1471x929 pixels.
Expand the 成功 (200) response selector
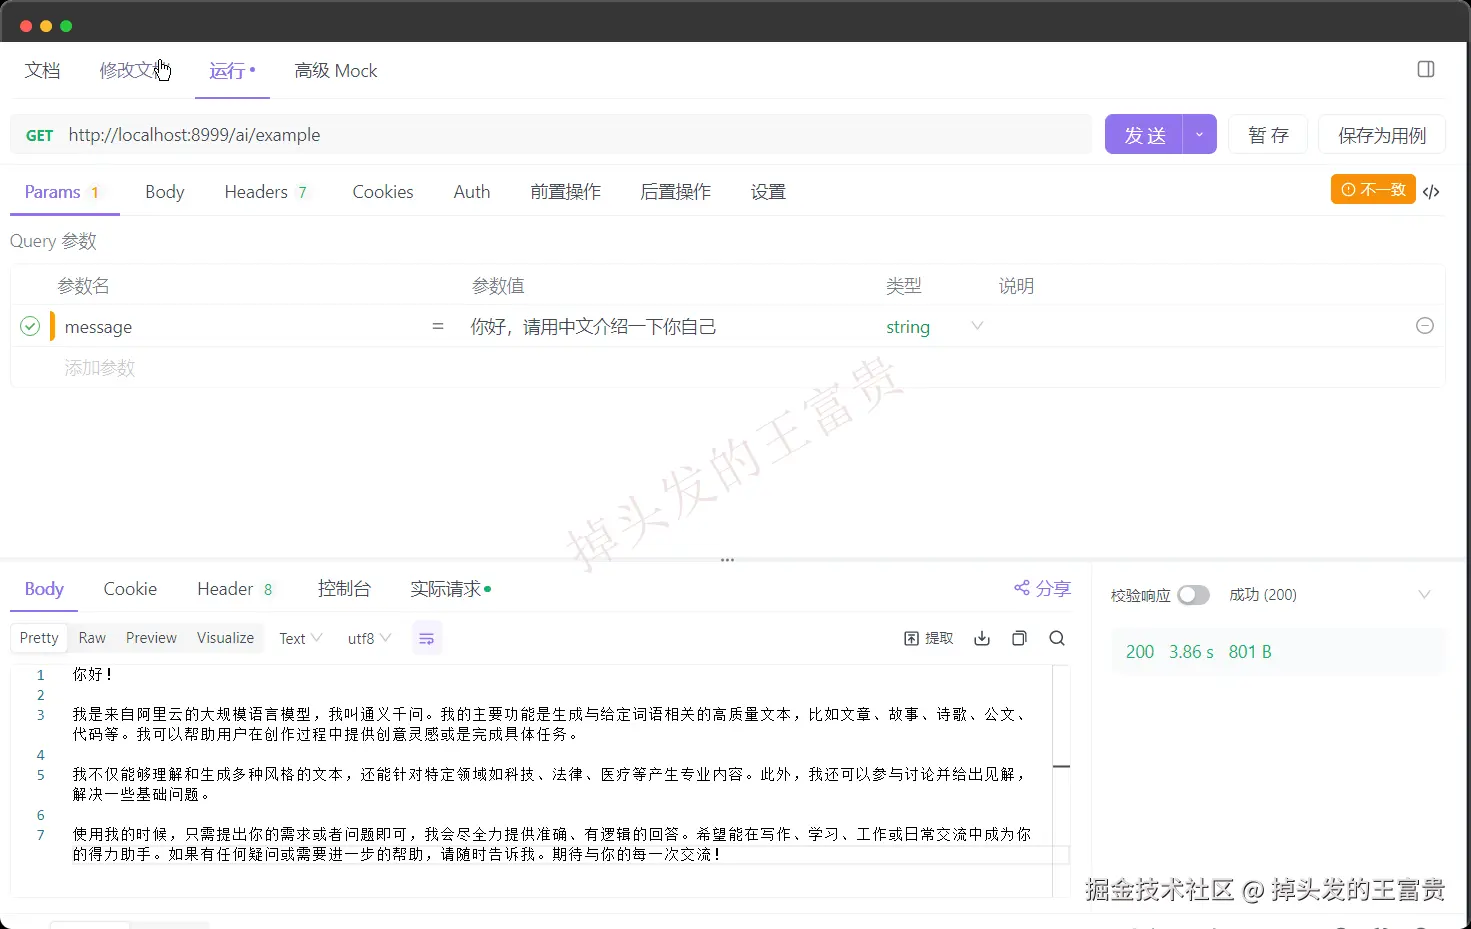coord(1424,595)
